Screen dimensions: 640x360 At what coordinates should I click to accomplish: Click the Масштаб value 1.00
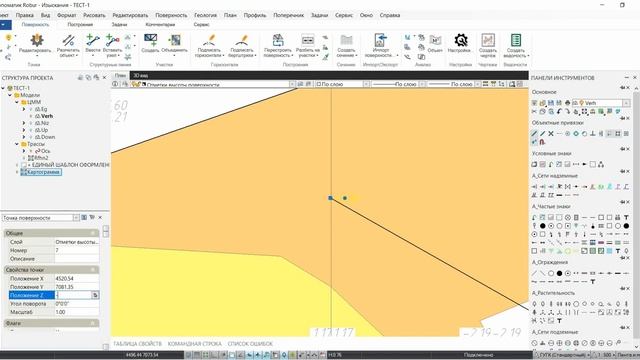[76, 312]
